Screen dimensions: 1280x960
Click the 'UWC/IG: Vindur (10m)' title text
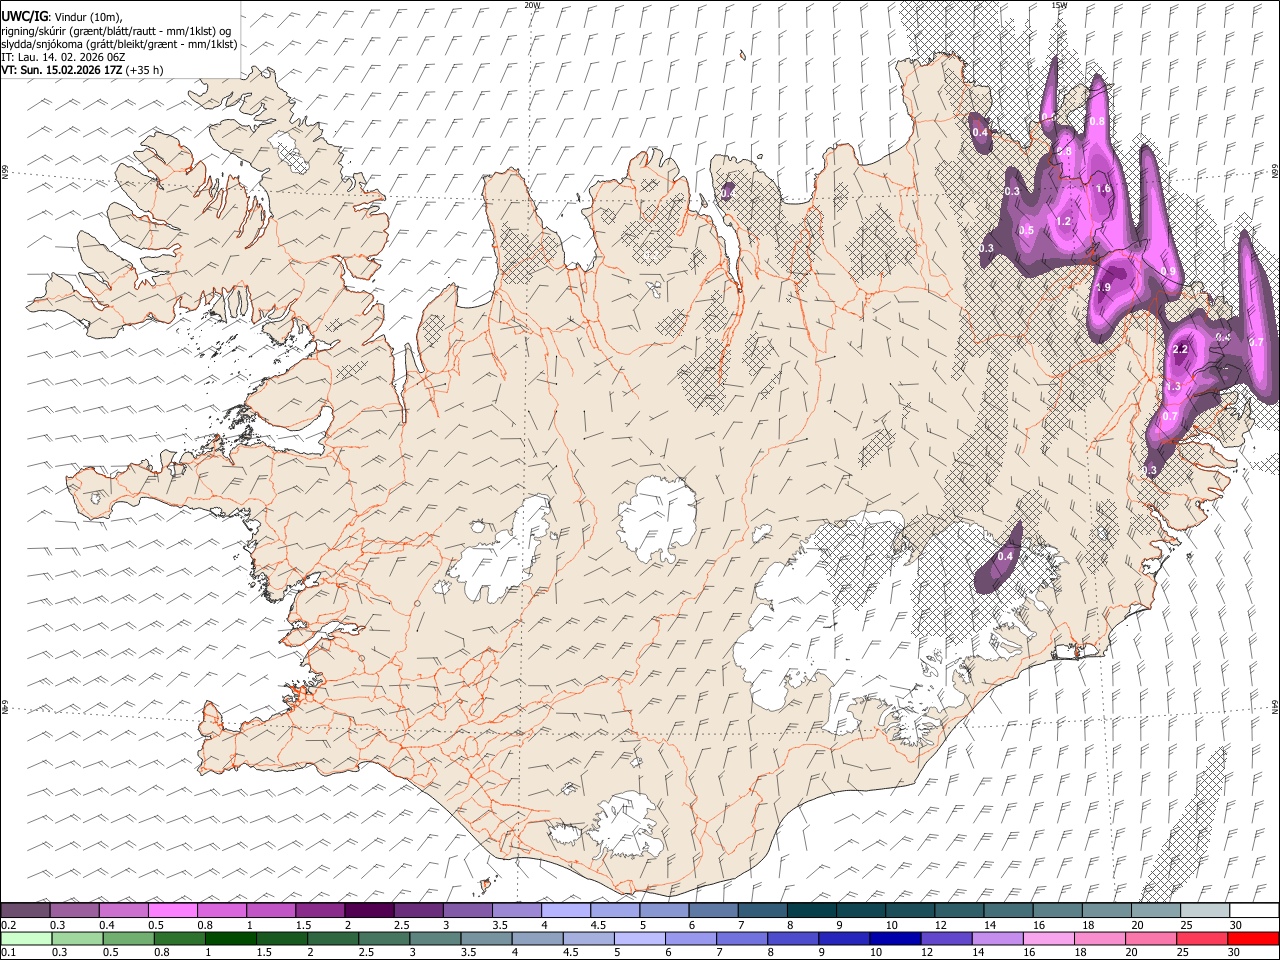coord(62,18)
